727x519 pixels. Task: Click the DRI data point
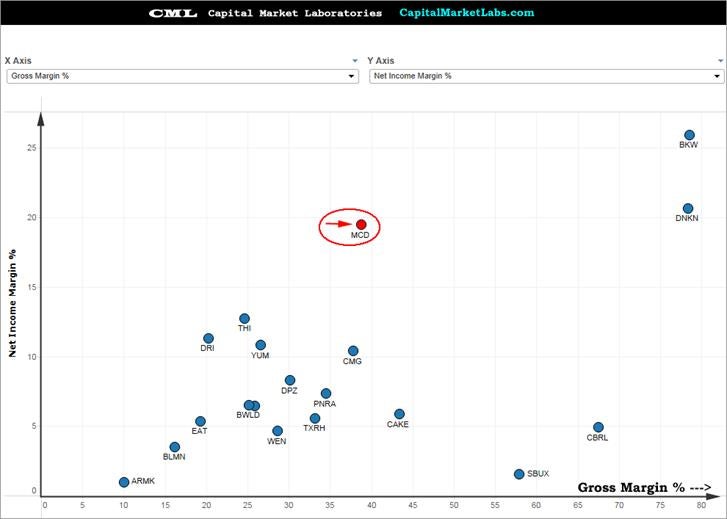point(209,339)
